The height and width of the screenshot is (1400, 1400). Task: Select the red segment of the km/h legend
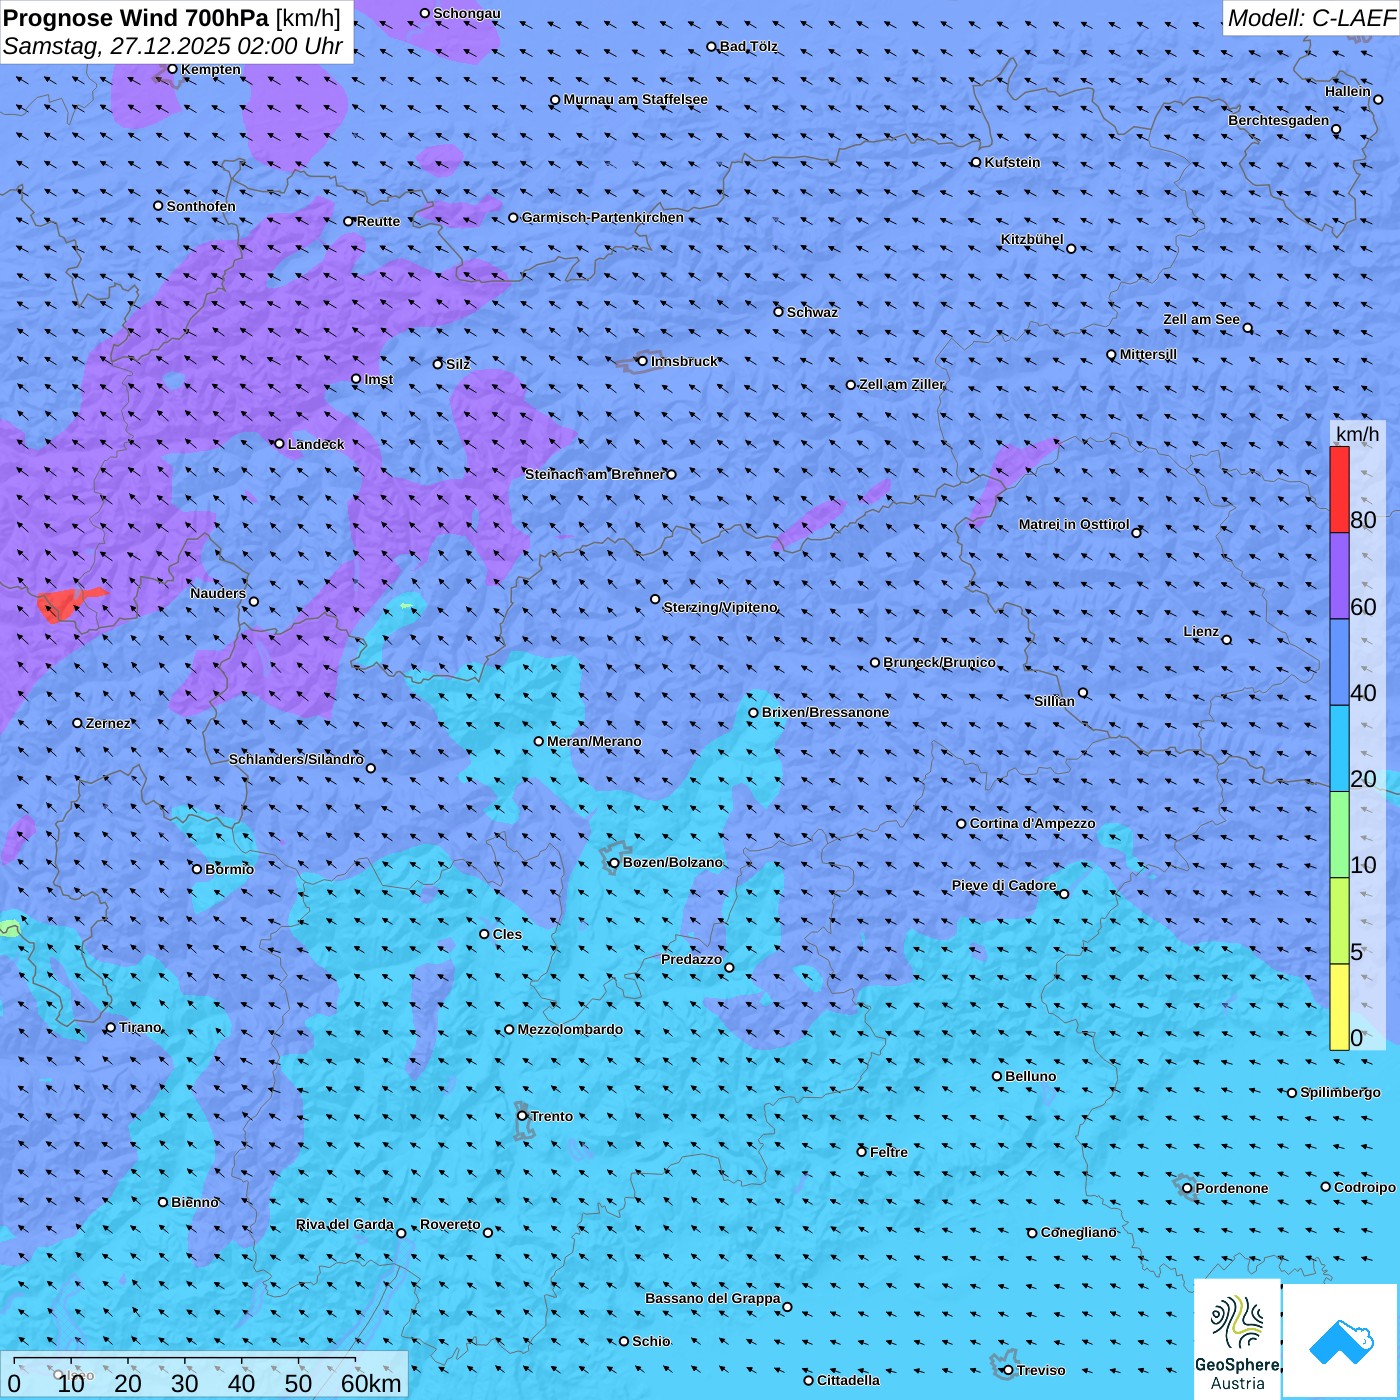click(x=1339, y=489)
